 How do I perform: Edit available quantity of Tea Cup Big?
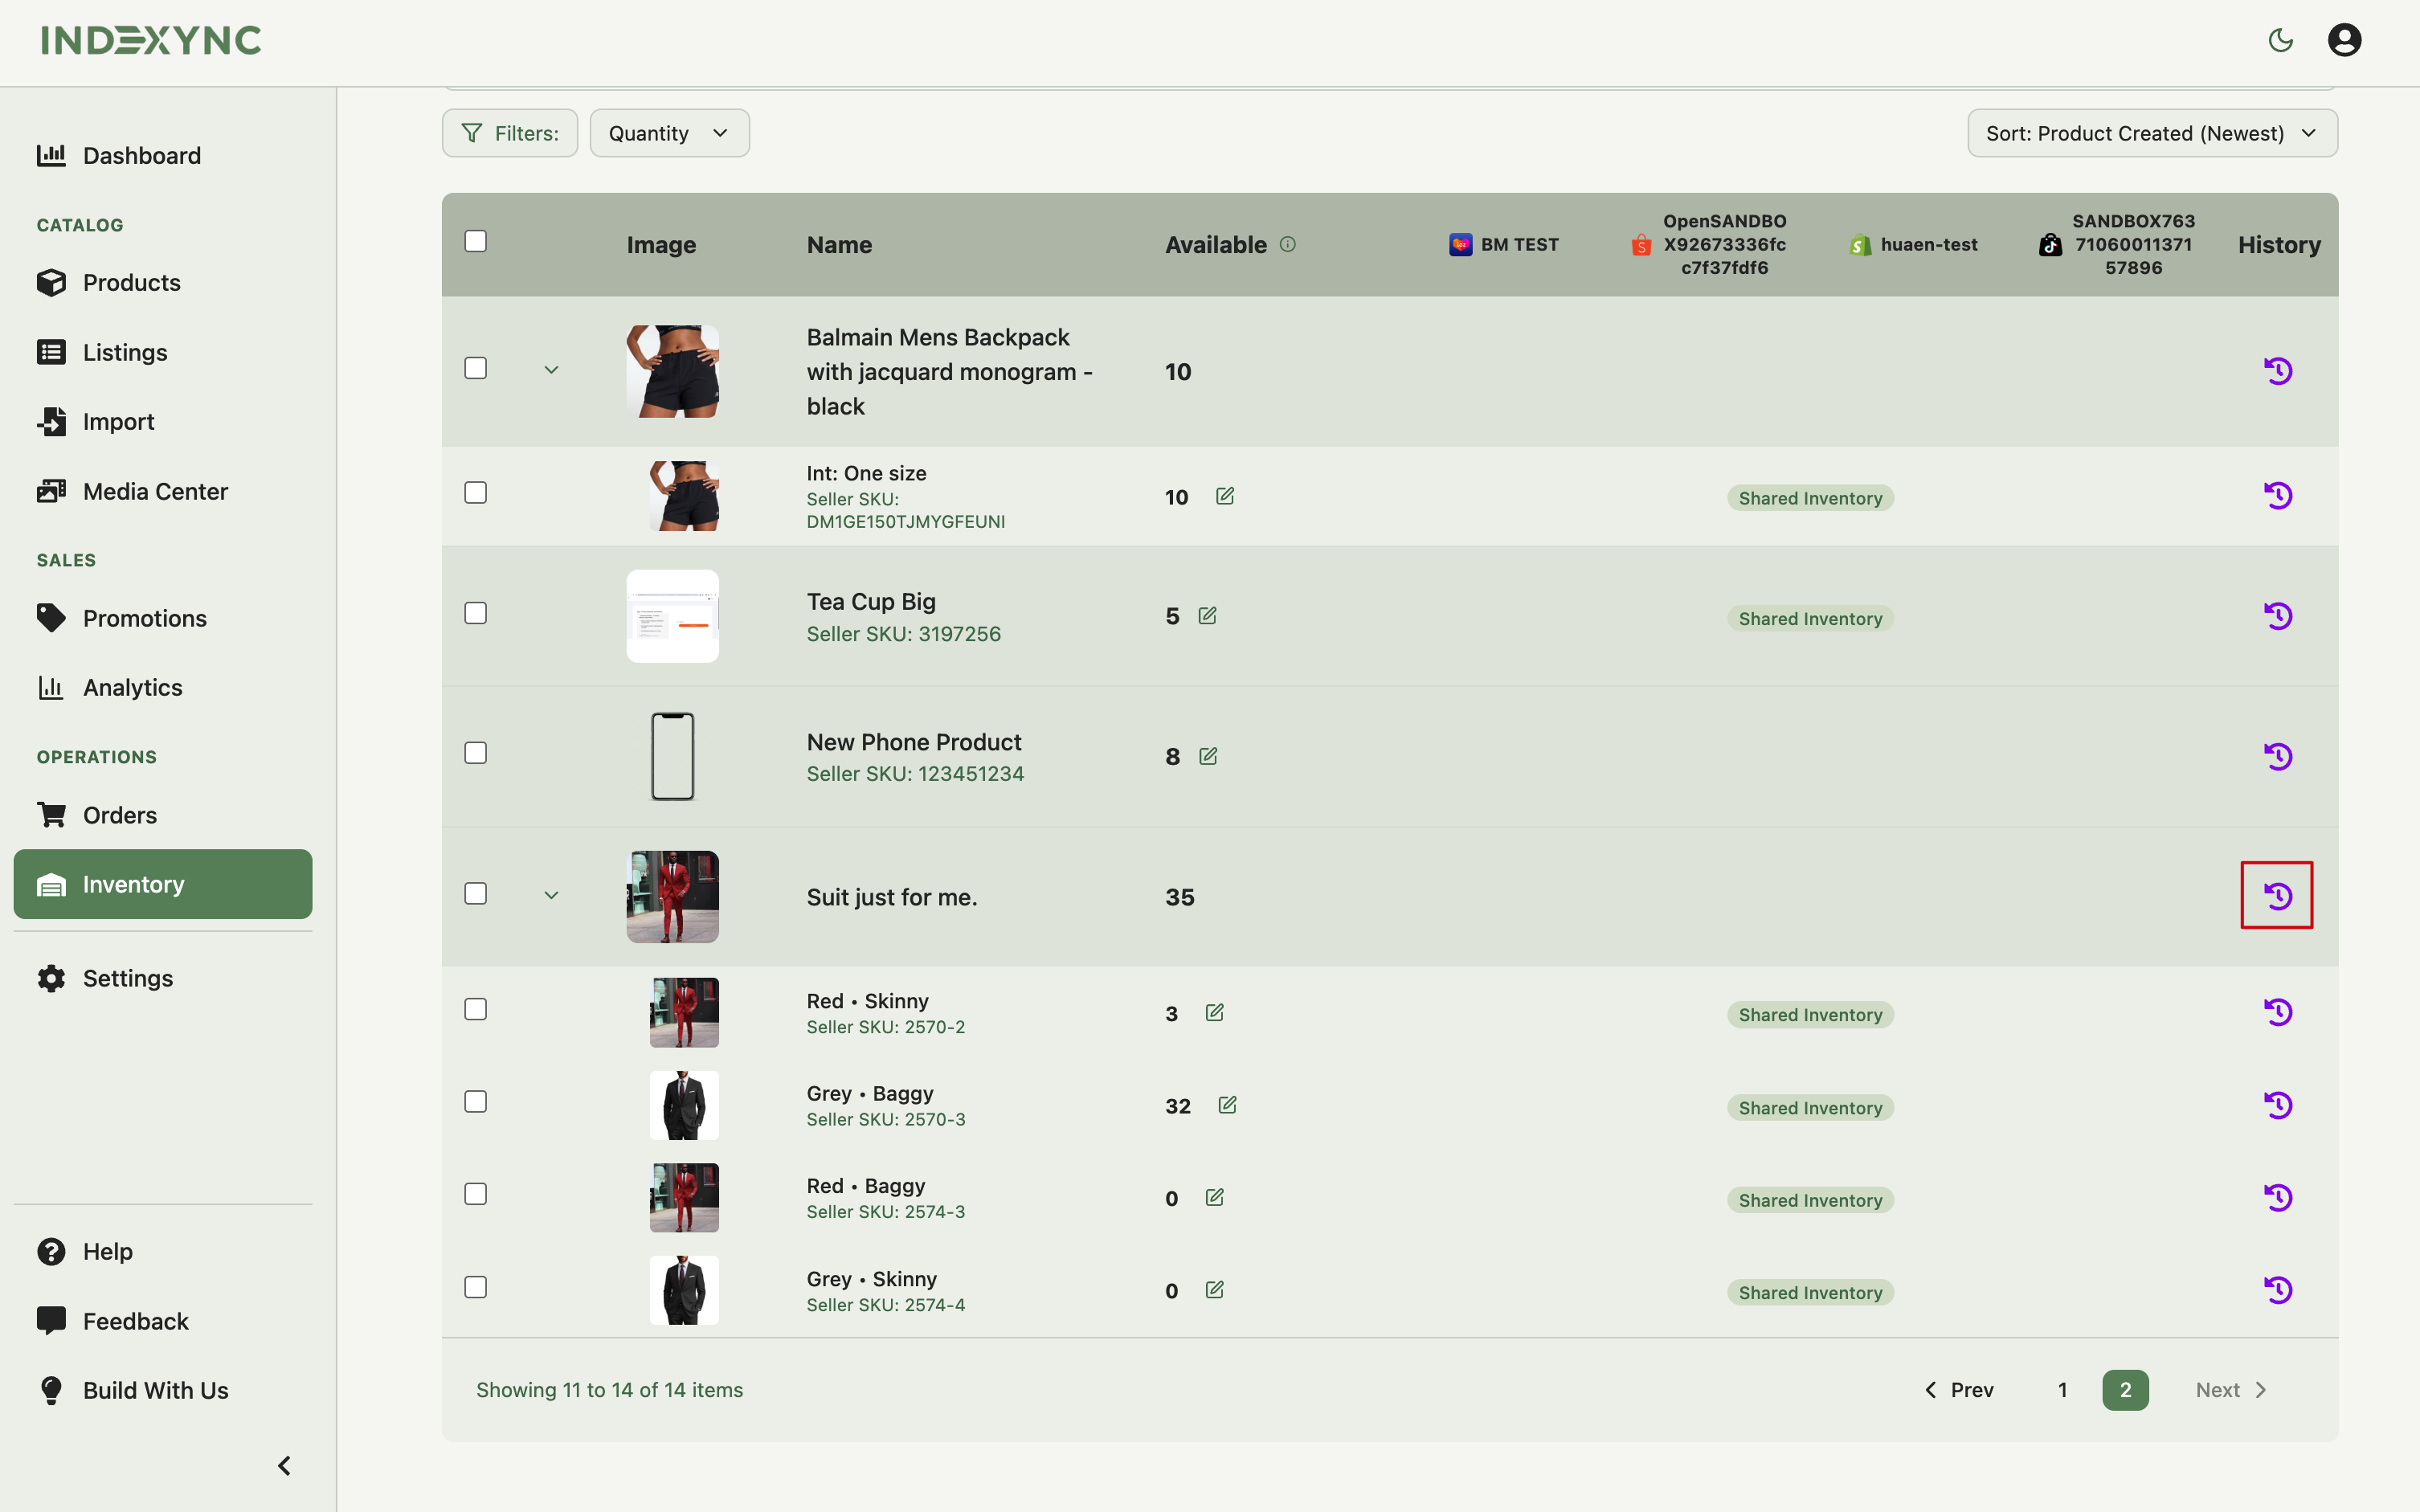point(1207,616)
